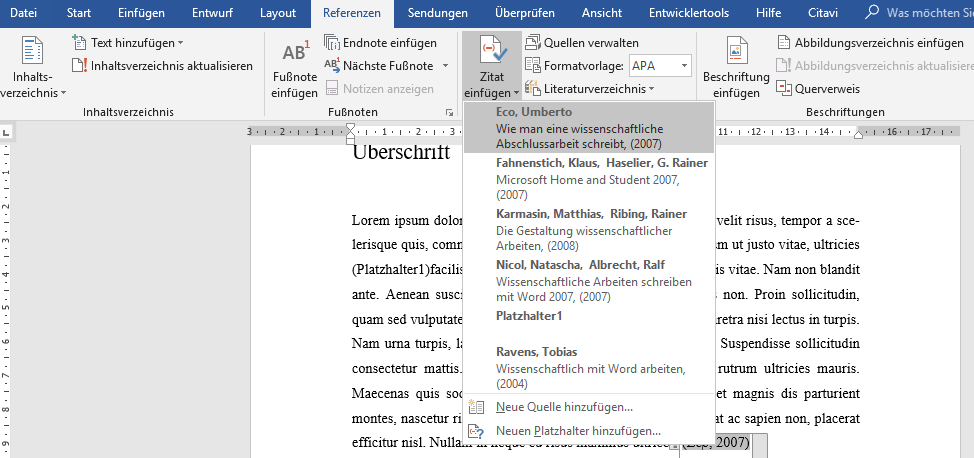This screenshot has height=458, width=974.
Task: Switch to the Layout tab
Action: click(x=278, y=13)
